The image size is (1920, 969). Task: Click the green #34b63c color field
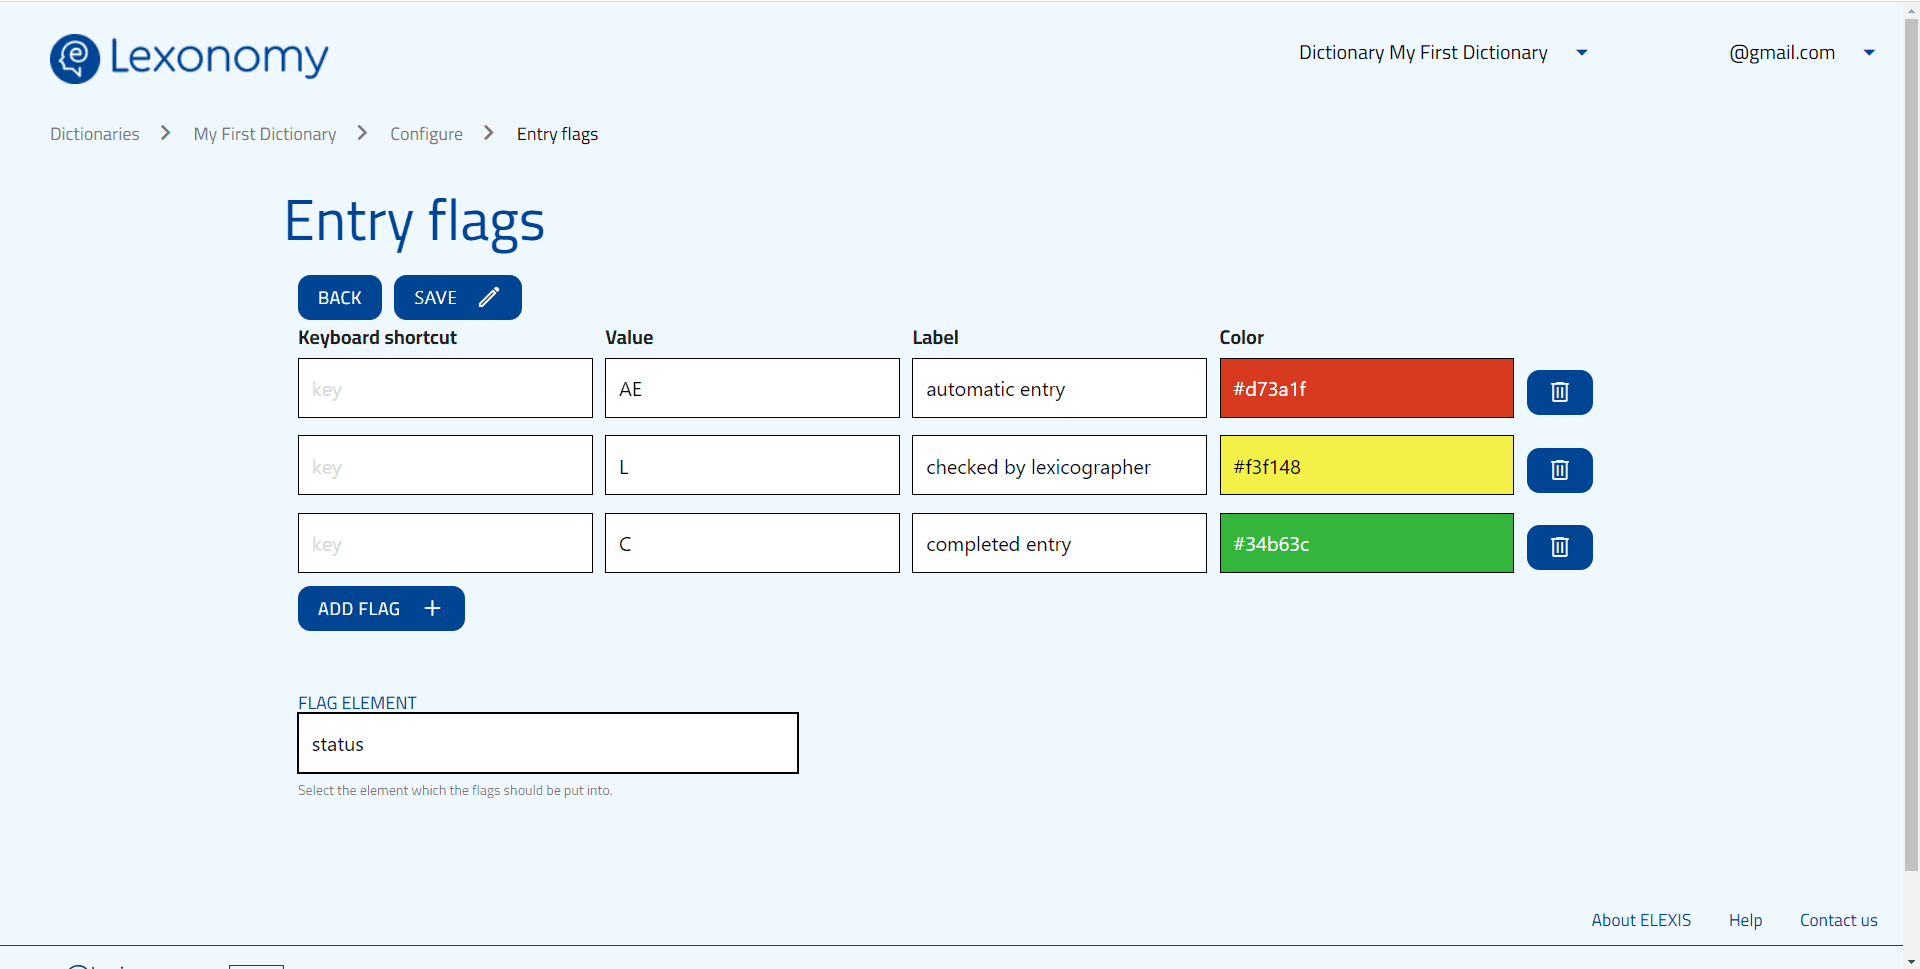pos(1365,544)
